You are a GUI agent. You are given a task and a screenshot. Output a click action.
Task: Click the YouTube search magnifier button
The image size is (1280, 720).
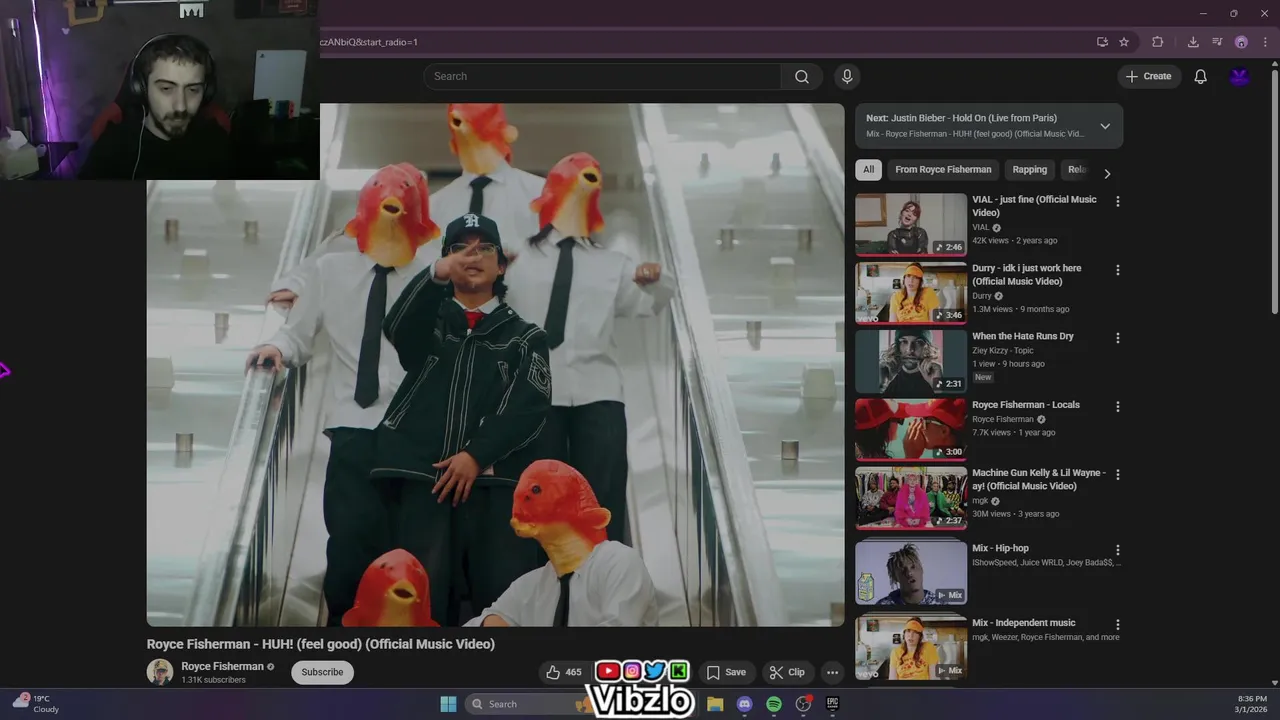click(802, 77)
